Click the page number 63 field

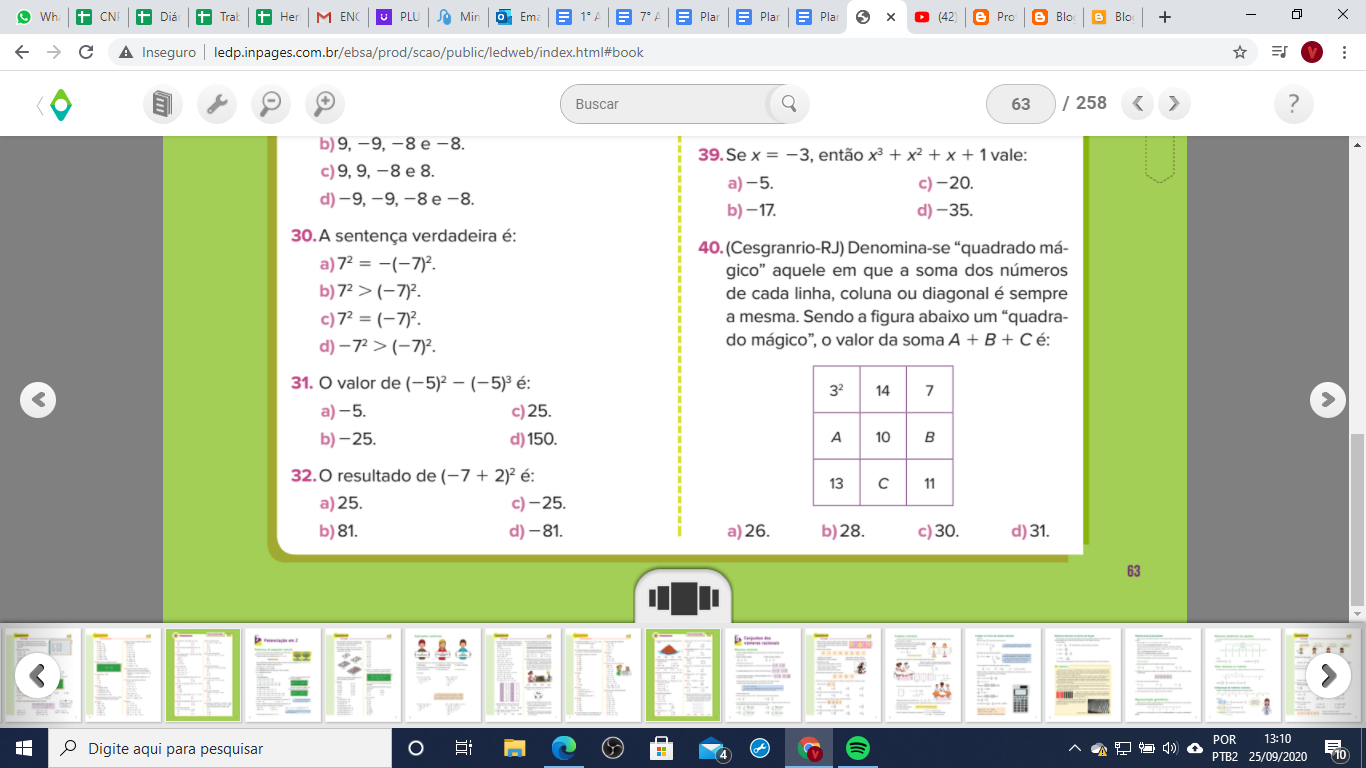1021,104
